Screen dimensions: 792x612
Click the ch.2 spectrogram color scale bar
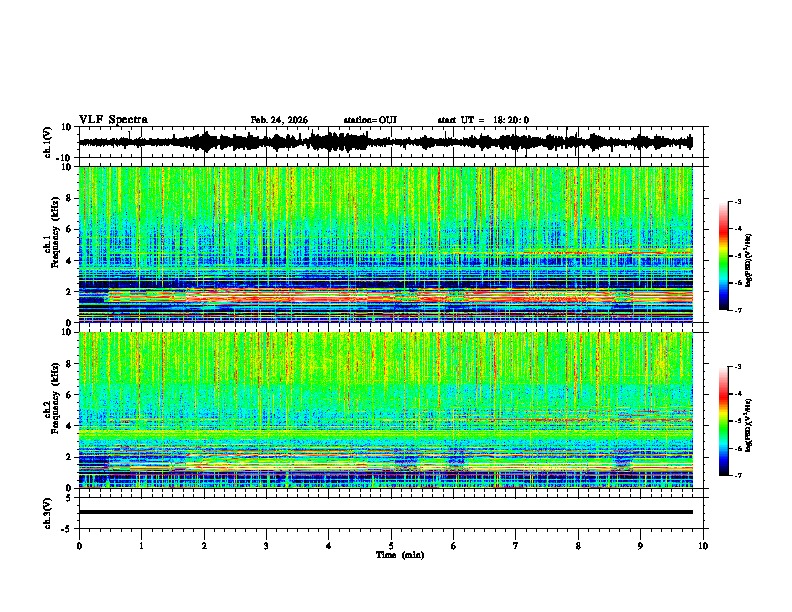coord(723,421)
